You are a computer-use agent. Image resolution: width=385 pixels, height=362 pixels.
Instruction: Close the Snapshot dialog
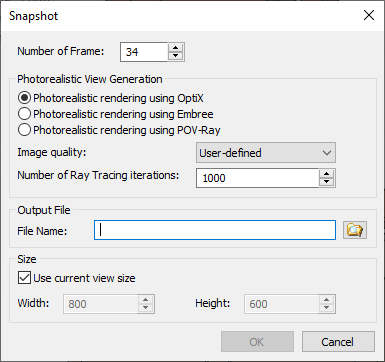click(369, 15)
